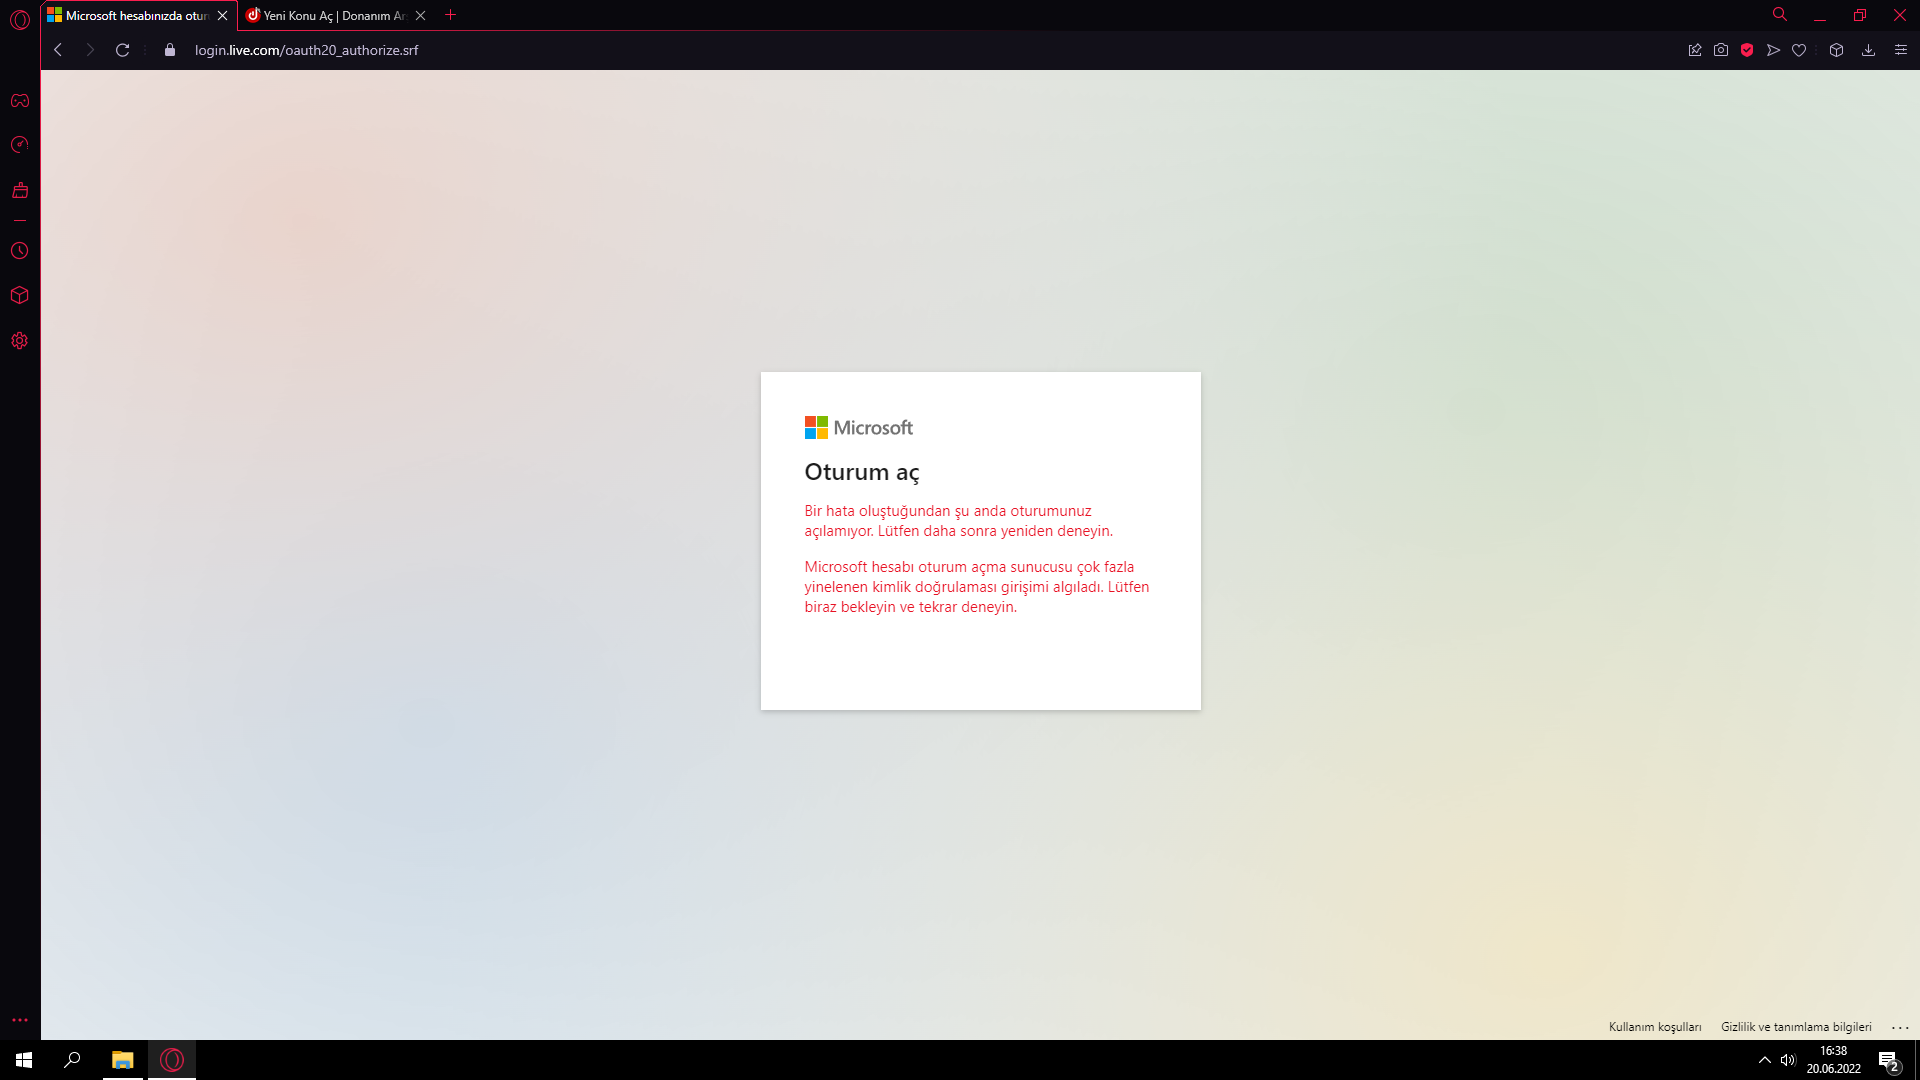
Task: Reload the login.live.com page
Action: [122, 50]
